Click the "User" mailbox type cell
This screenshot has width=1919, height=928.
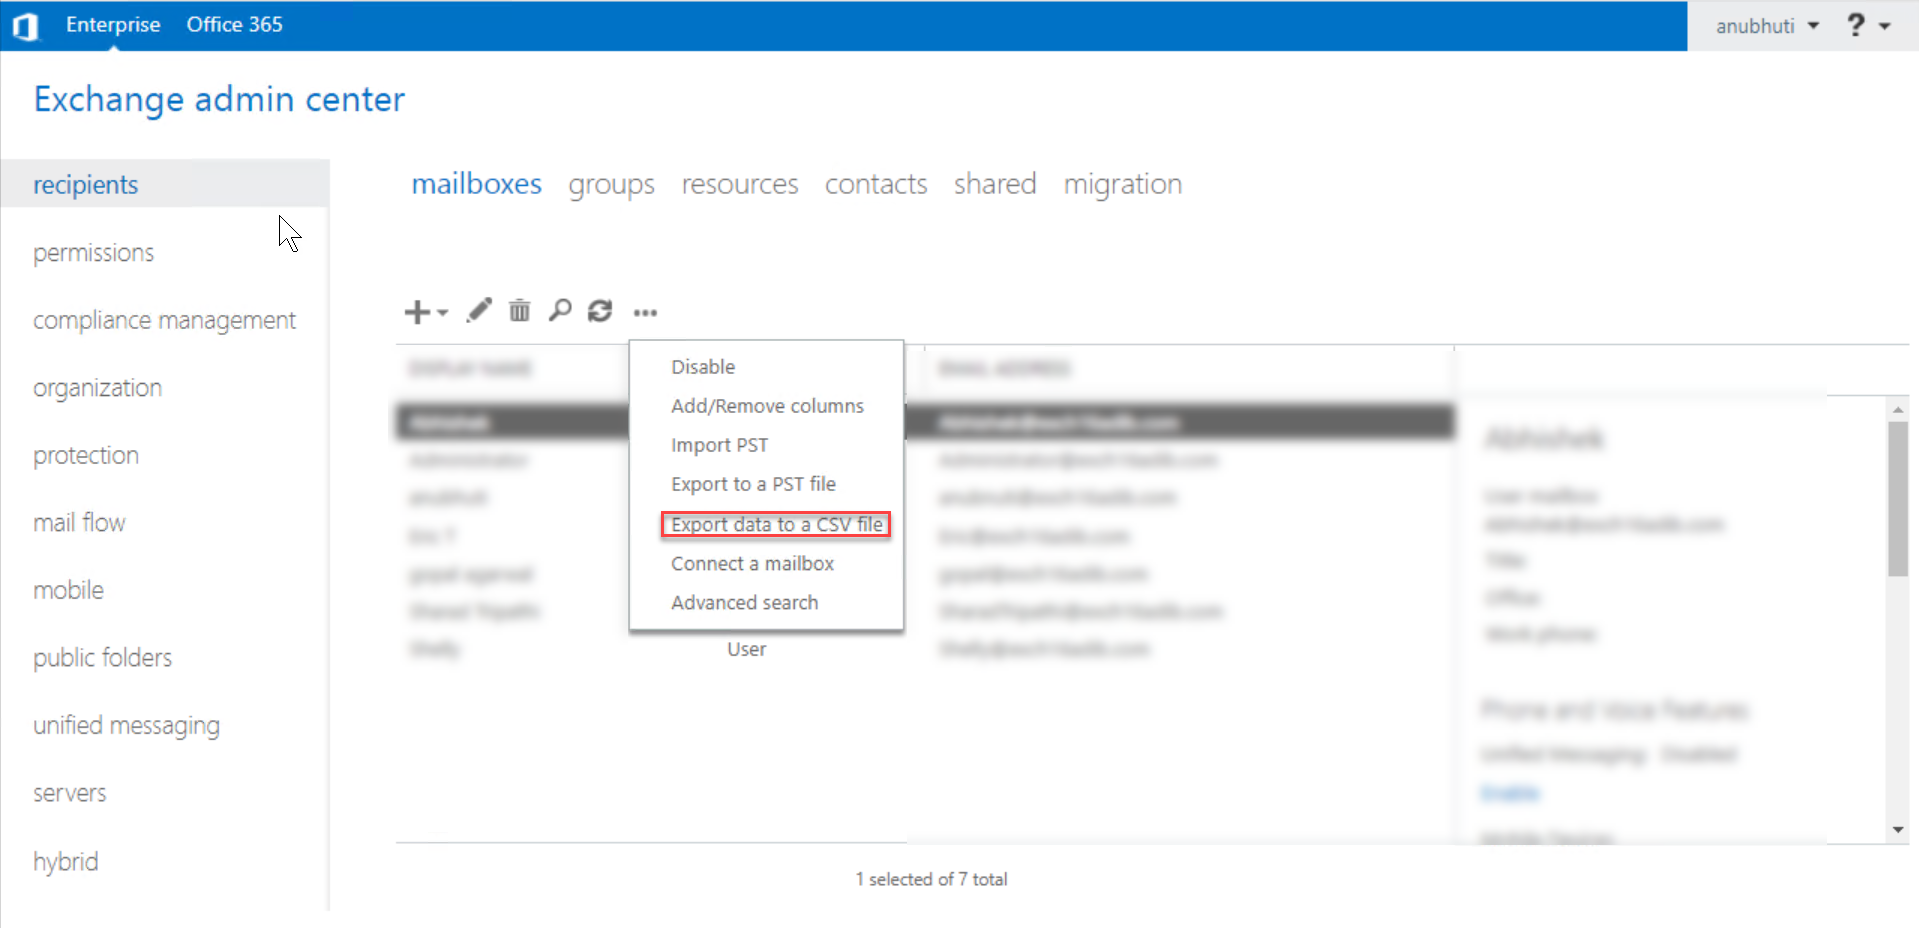point(746,649)
